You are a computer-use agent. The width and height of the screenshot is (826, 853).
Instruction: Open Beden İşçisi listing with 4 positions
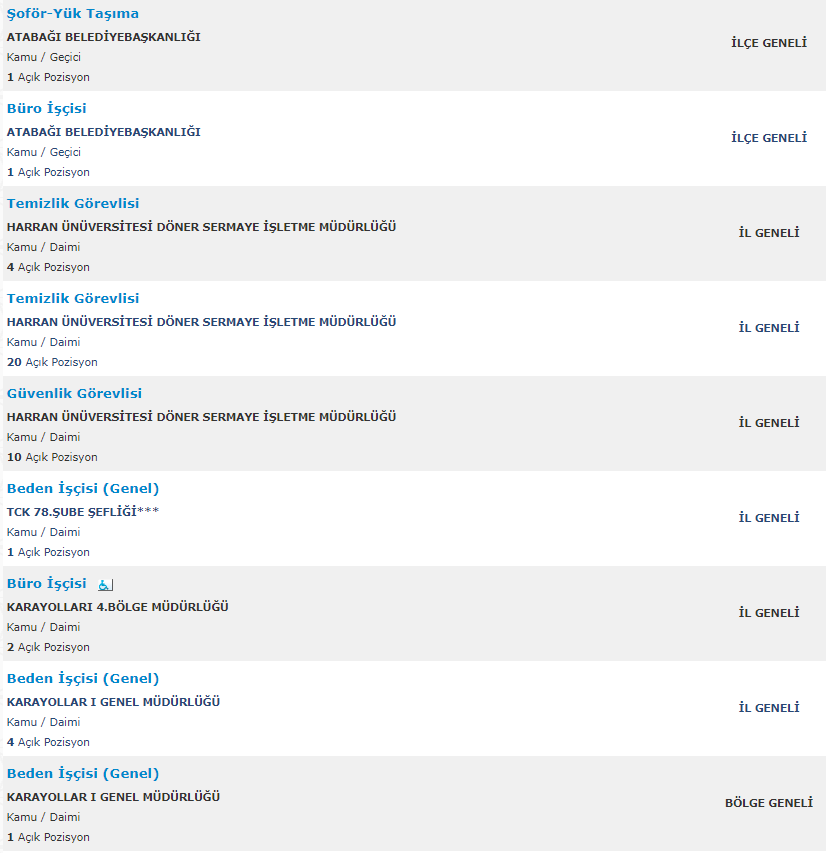pyautogui.click(x=83, y=678)
